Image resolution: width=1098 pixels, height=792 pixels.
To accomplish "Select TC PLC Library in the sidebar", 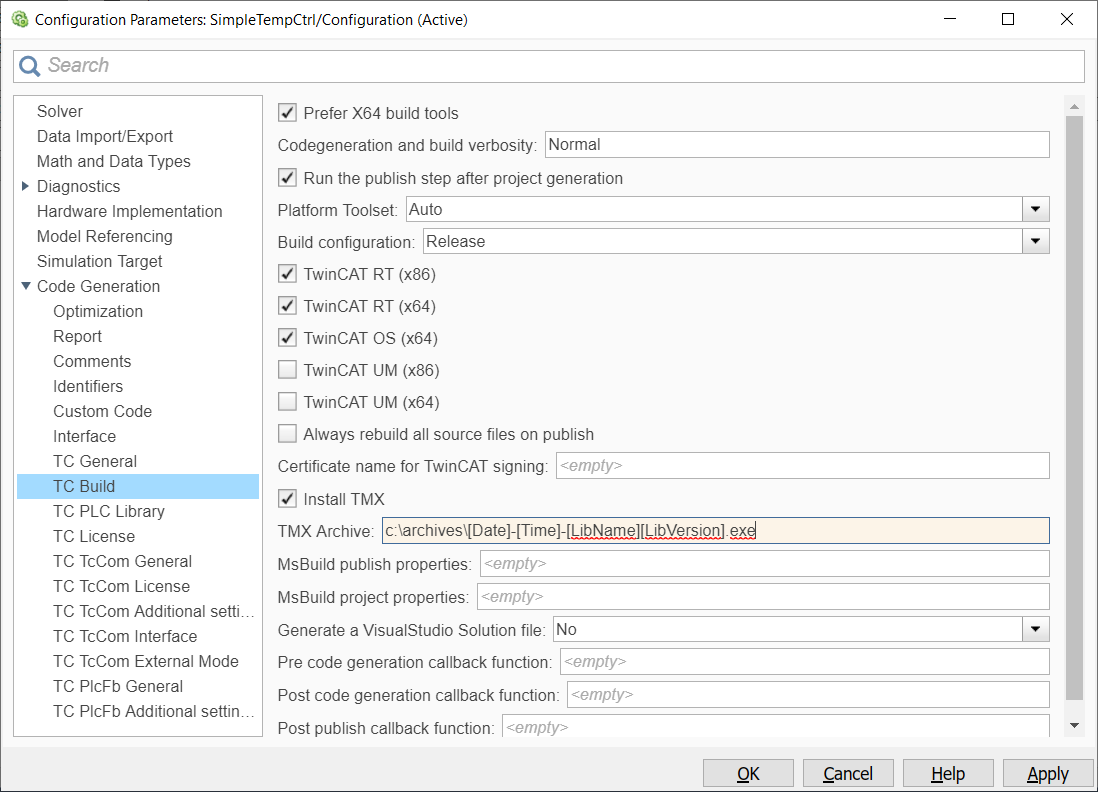I will click(x=109, y=511).
